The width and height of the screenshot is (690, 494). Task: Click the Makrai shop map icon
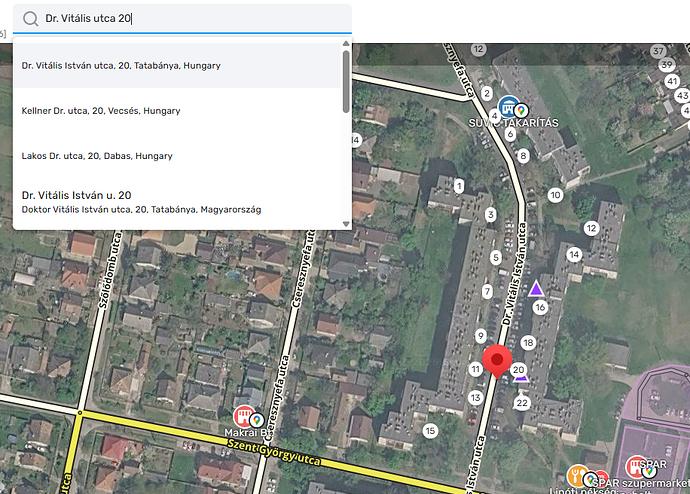(243, 416)
